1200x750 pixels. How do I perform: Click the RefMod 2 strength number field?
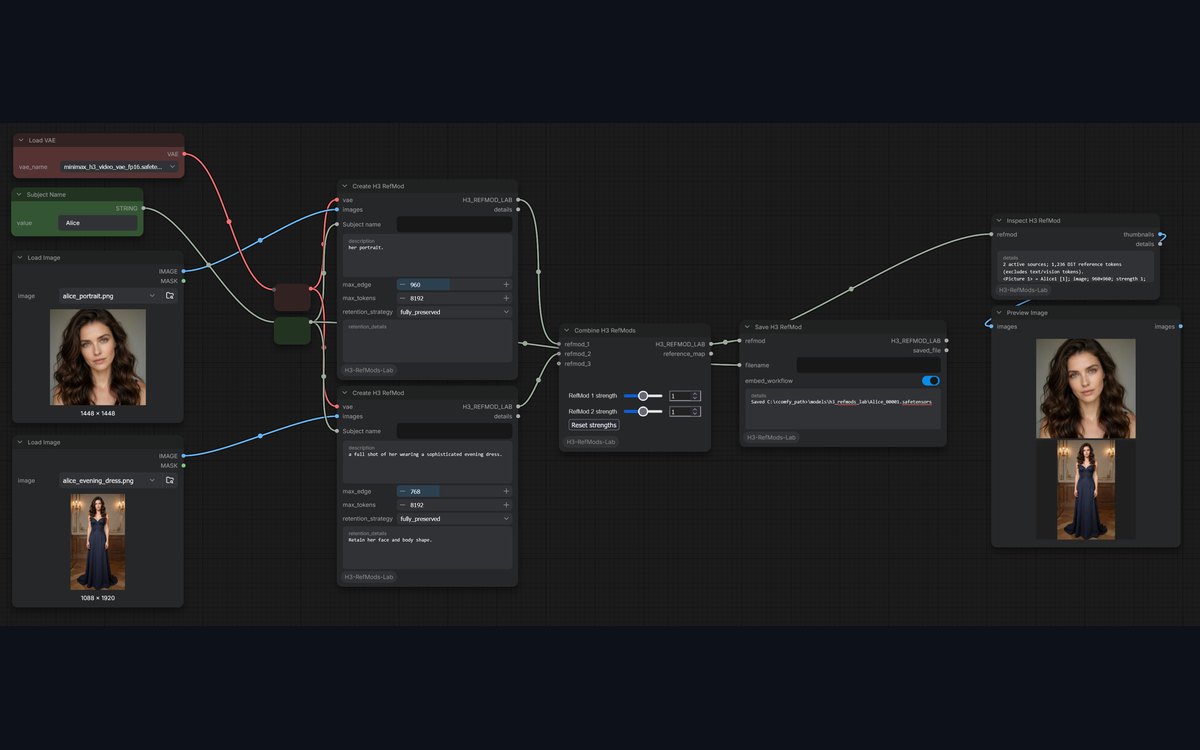click(x=685, y=411)
